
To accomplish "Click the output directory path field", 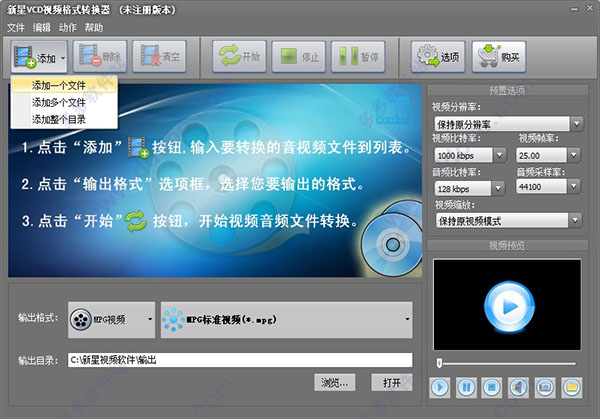I will point(240,360).
